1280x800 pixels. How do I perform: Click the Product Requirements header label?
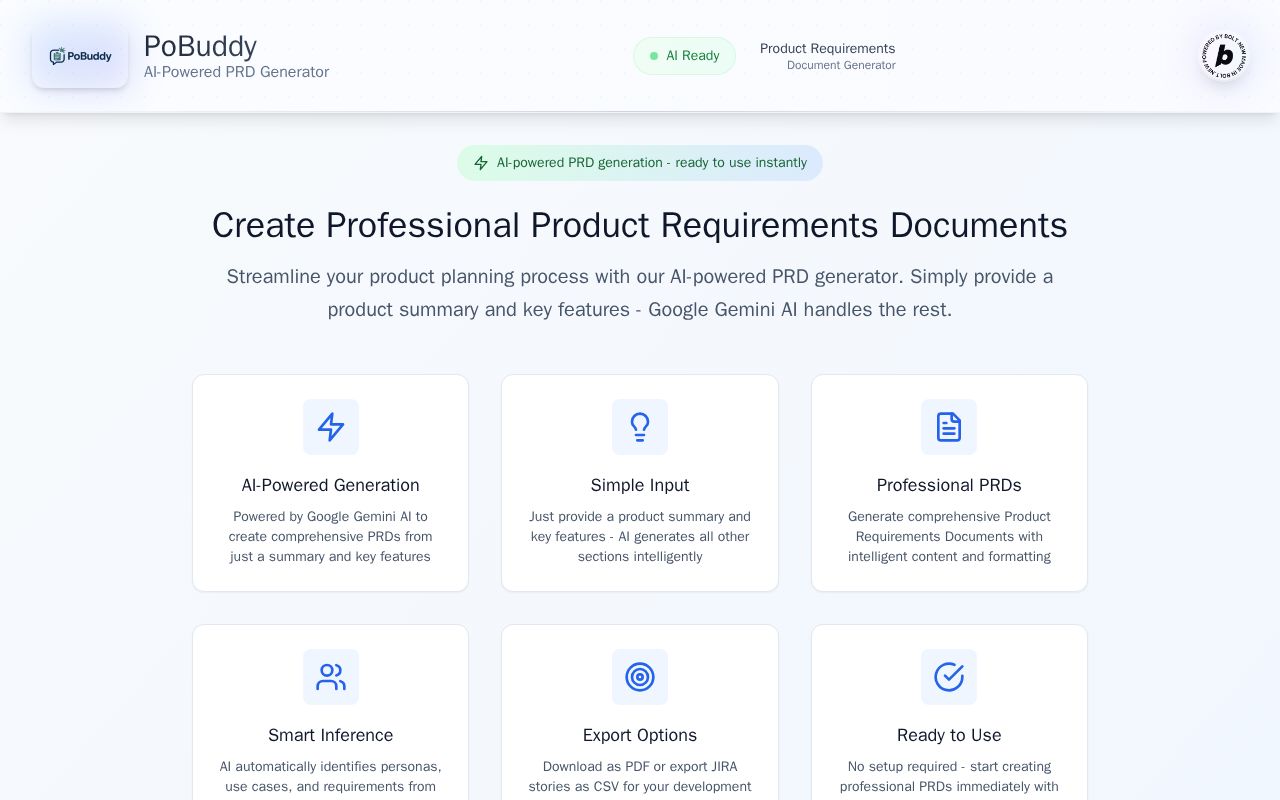828,48
